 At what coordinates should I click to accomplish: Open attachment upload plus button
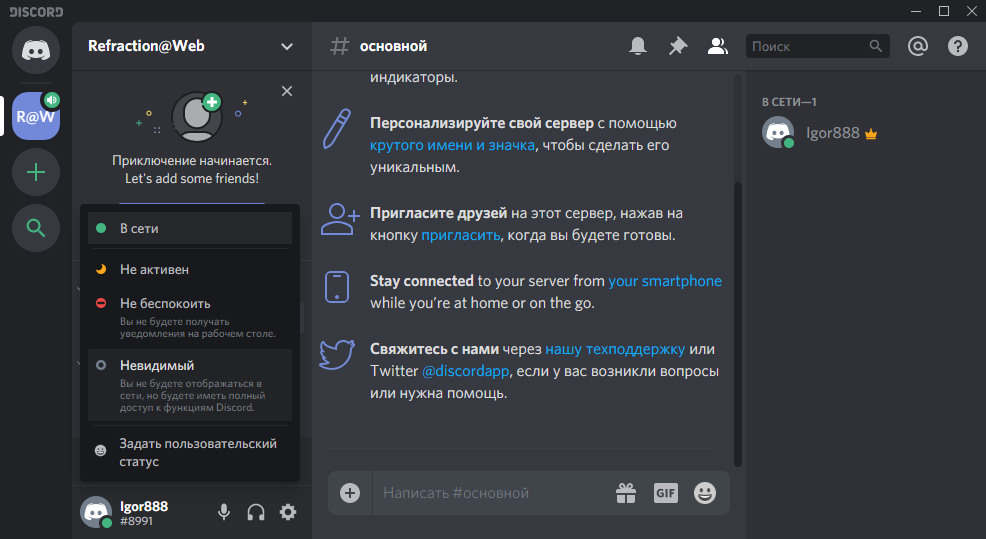[x=350, y=492]
